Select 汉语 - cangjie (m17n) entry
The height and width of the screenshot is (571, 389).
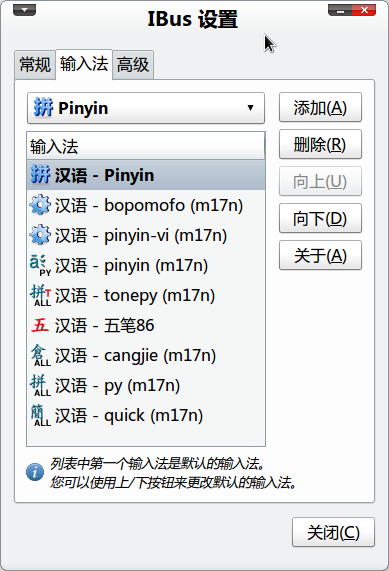[x=146, y=355]
